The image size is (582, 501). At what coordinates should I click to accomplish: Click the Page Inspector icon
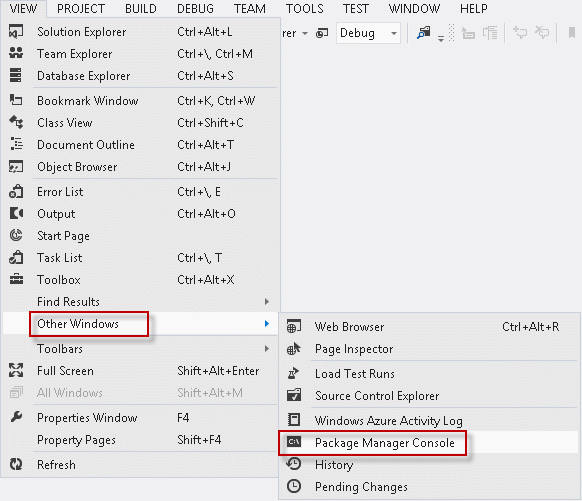click(294, 349)
